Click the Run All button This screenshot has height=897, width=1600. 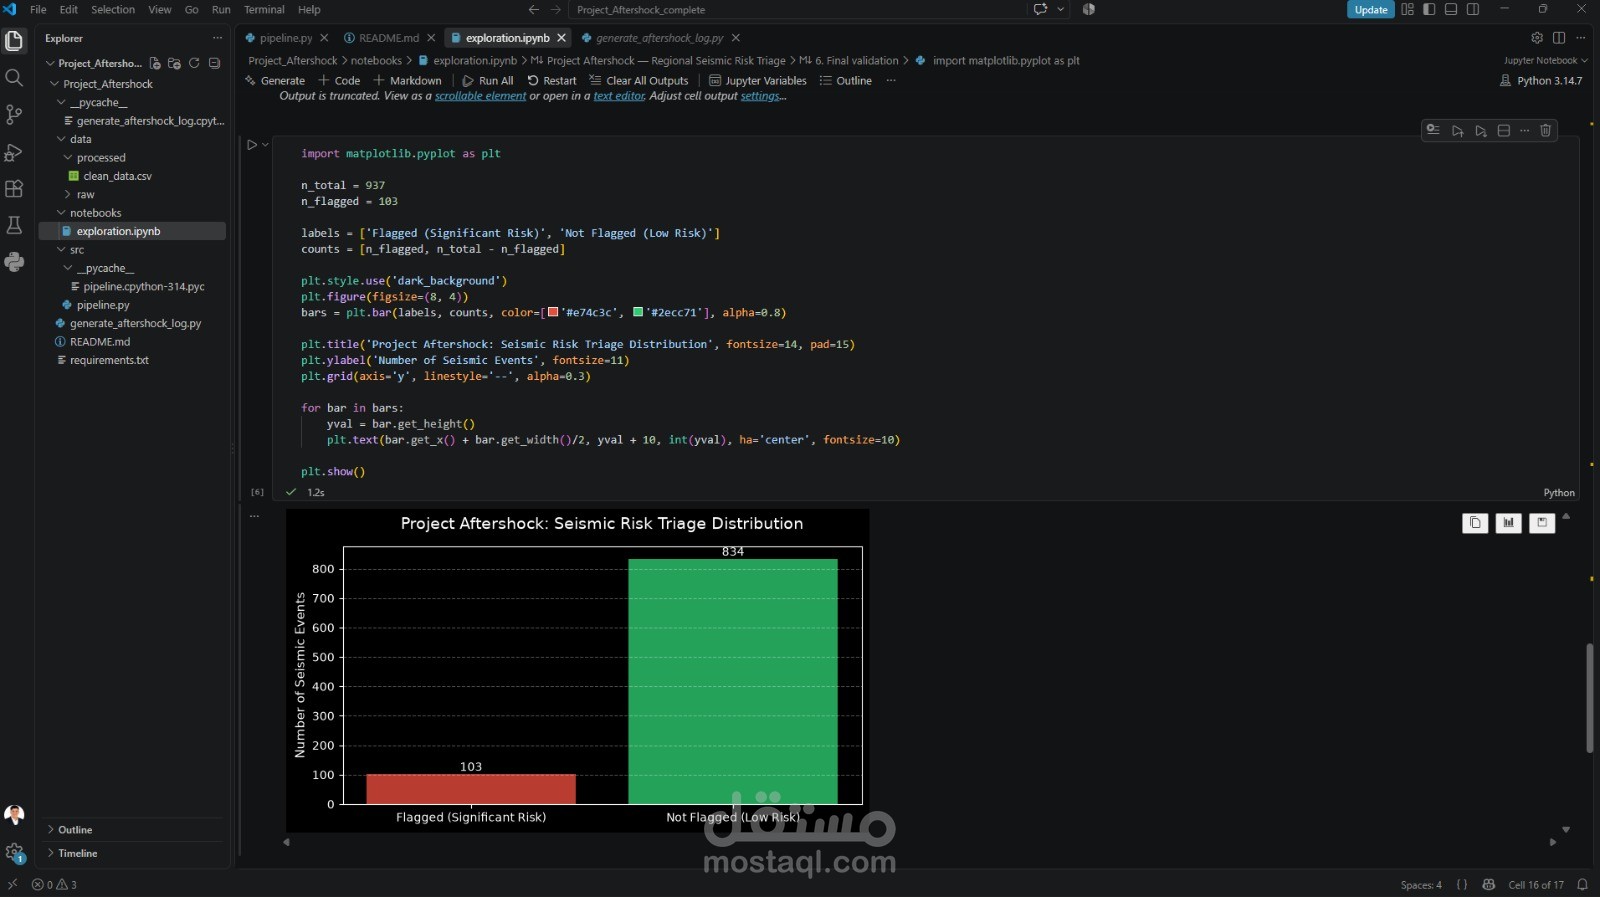[487, 81]
